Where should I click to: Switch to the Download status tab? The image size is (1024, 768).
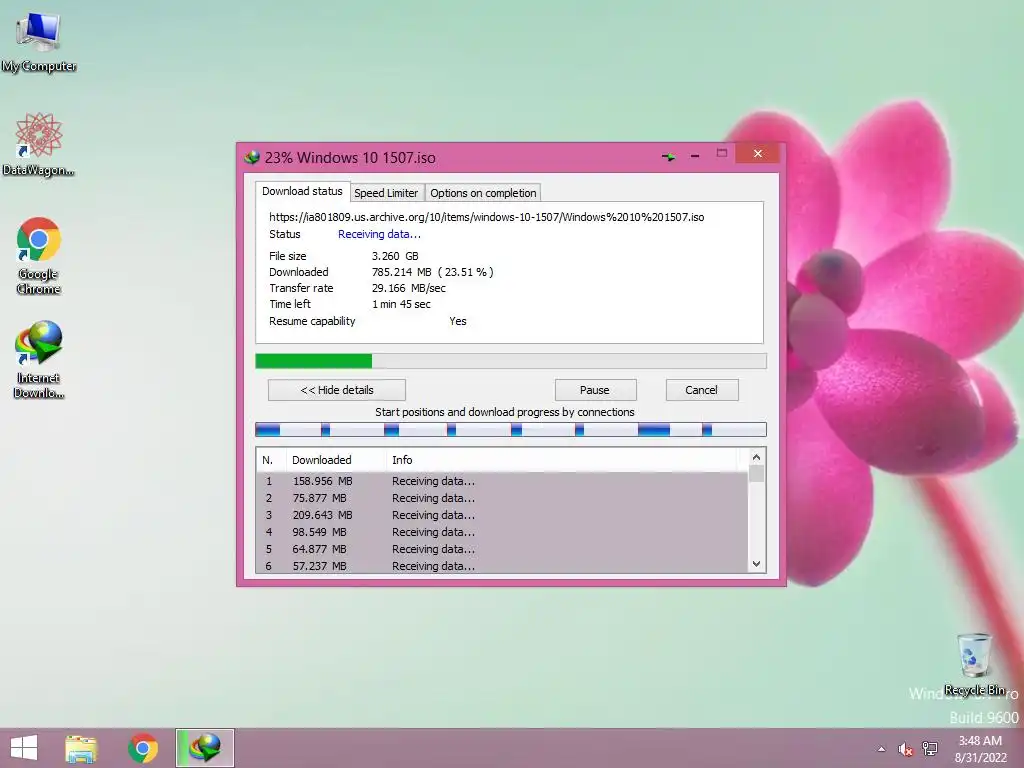tap(302, 191)
